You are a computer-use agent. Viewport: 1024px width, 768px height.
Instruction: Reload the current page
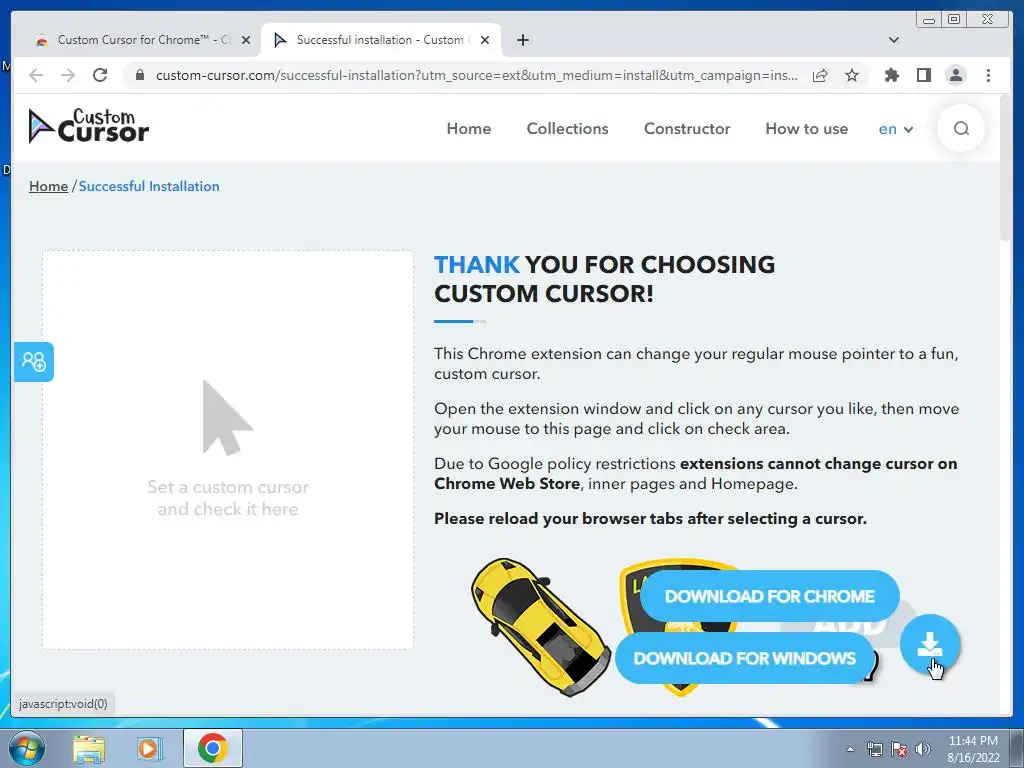(x=100, y=75)
